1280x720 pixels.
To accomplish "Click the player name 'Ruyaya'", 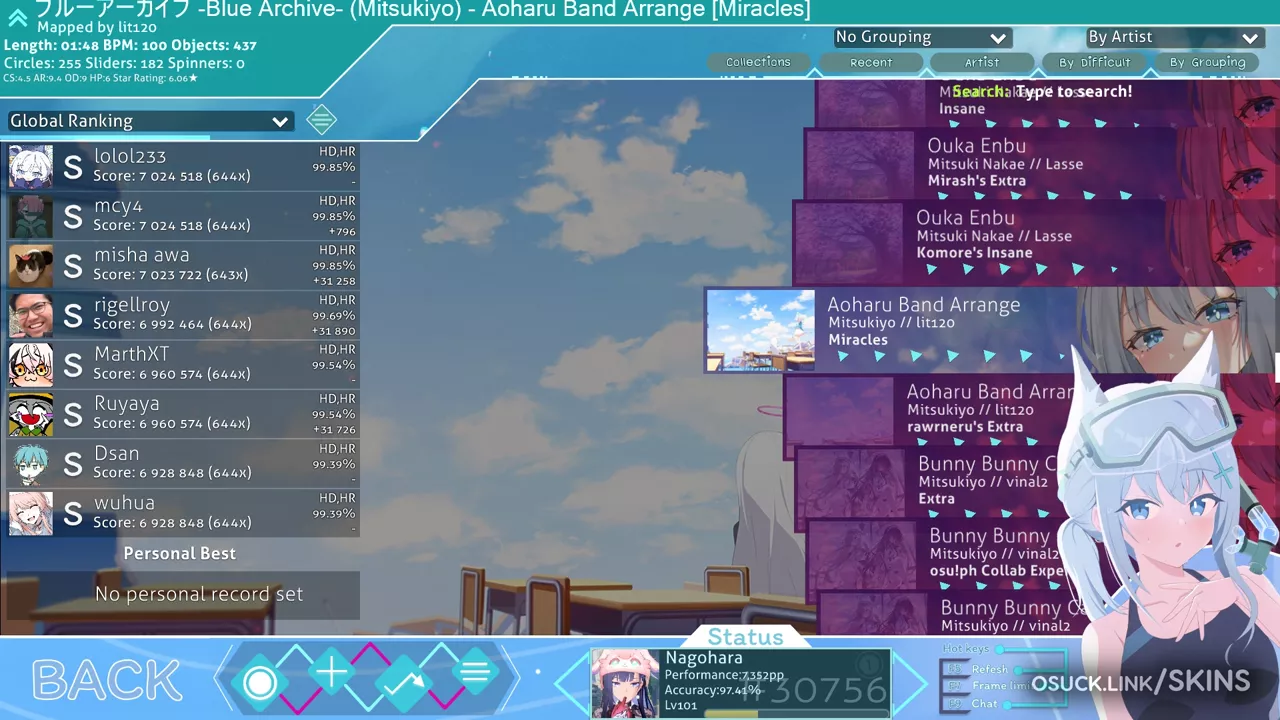I will click(x=127, y=404).
